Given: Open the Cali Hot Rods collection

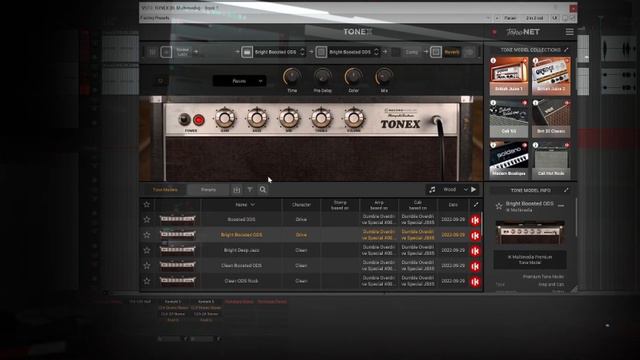Looking at the screenshot, I should coord(551,160).
